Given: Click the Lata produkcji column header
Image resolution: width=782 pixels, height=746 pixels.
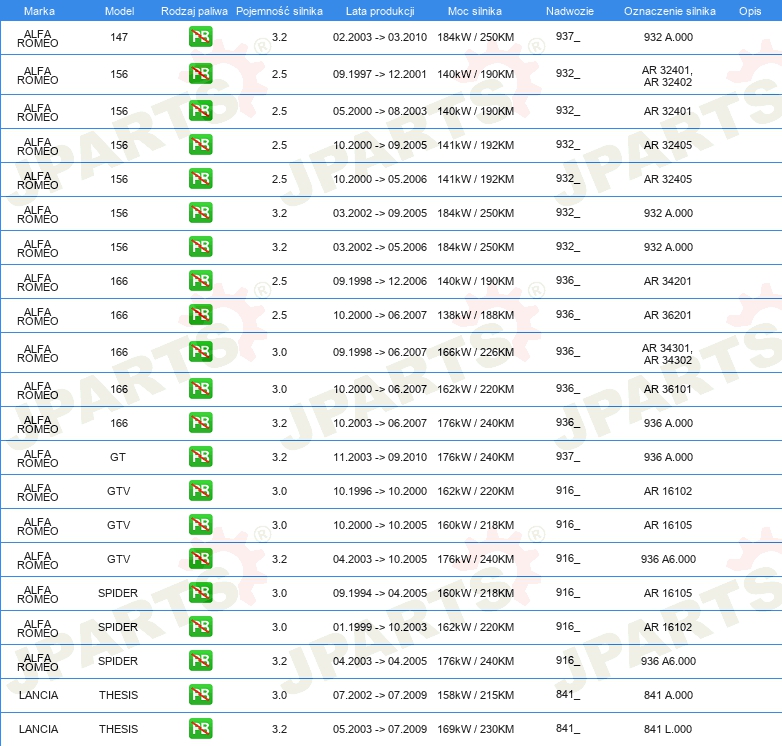Looking at the screenshot, I should pos(380,11).
